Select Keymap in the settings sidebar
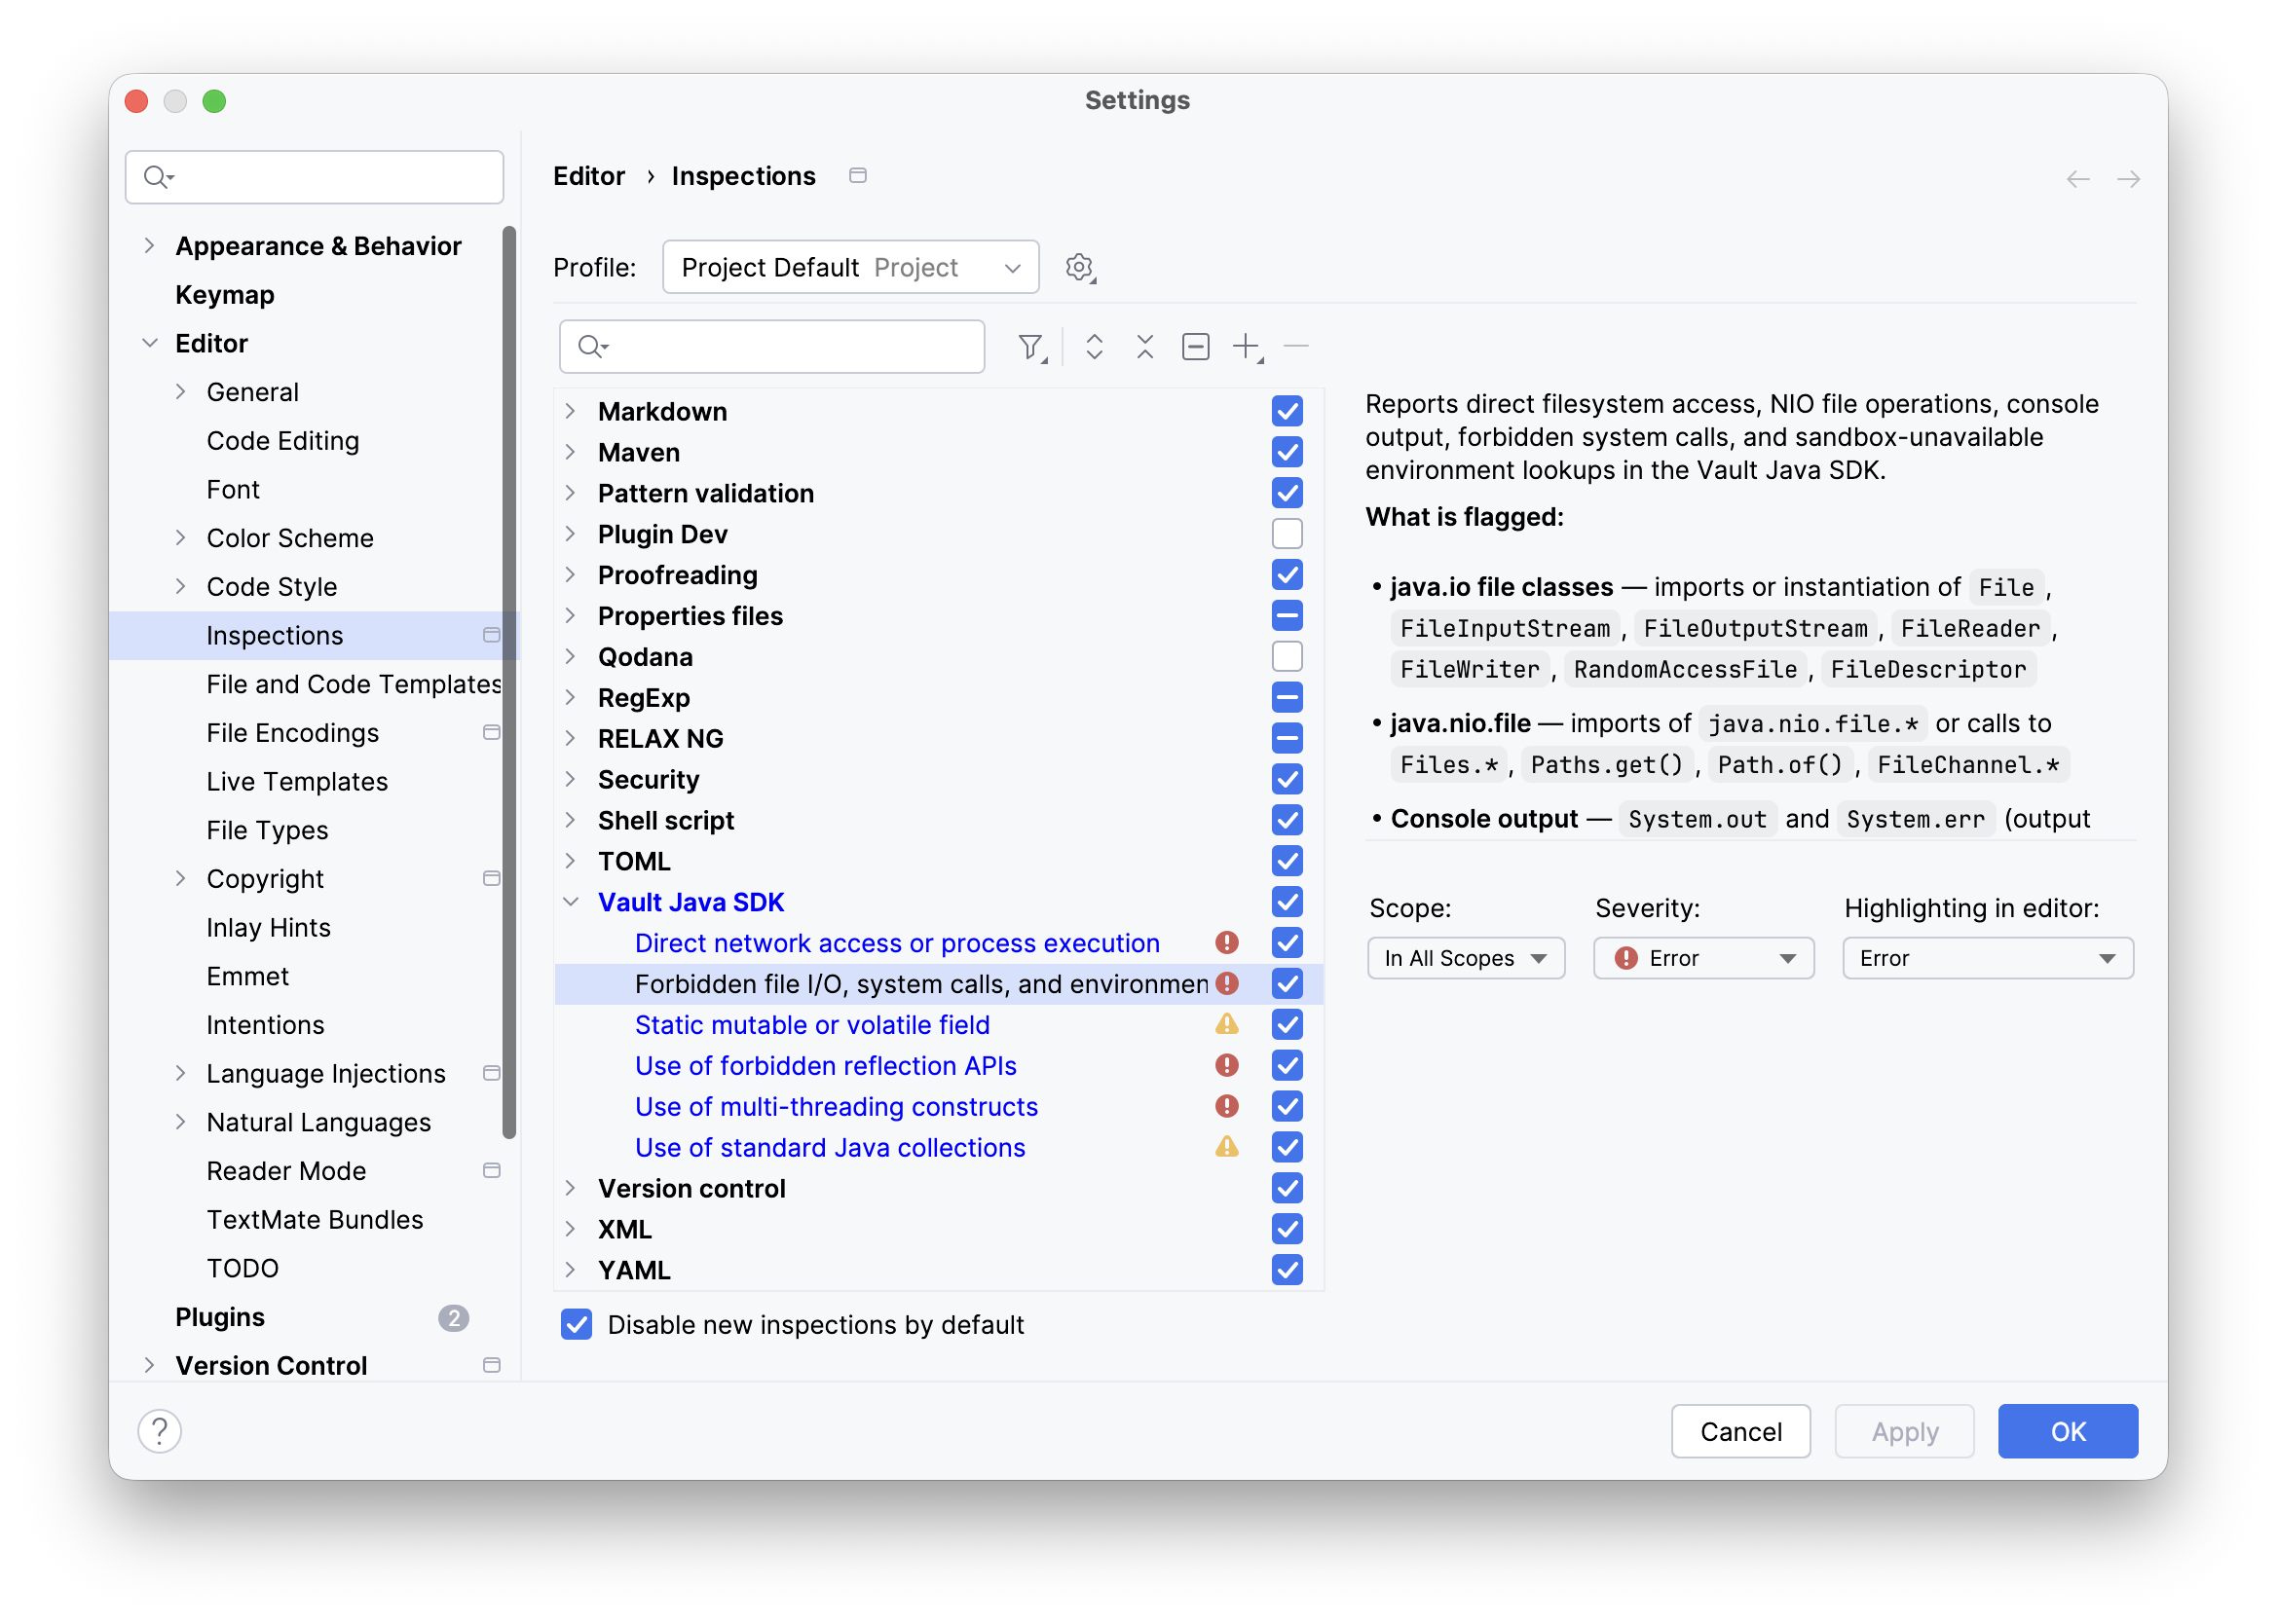The width and height of the screenshot is (2277, 1624). click(x=225, y=295)
